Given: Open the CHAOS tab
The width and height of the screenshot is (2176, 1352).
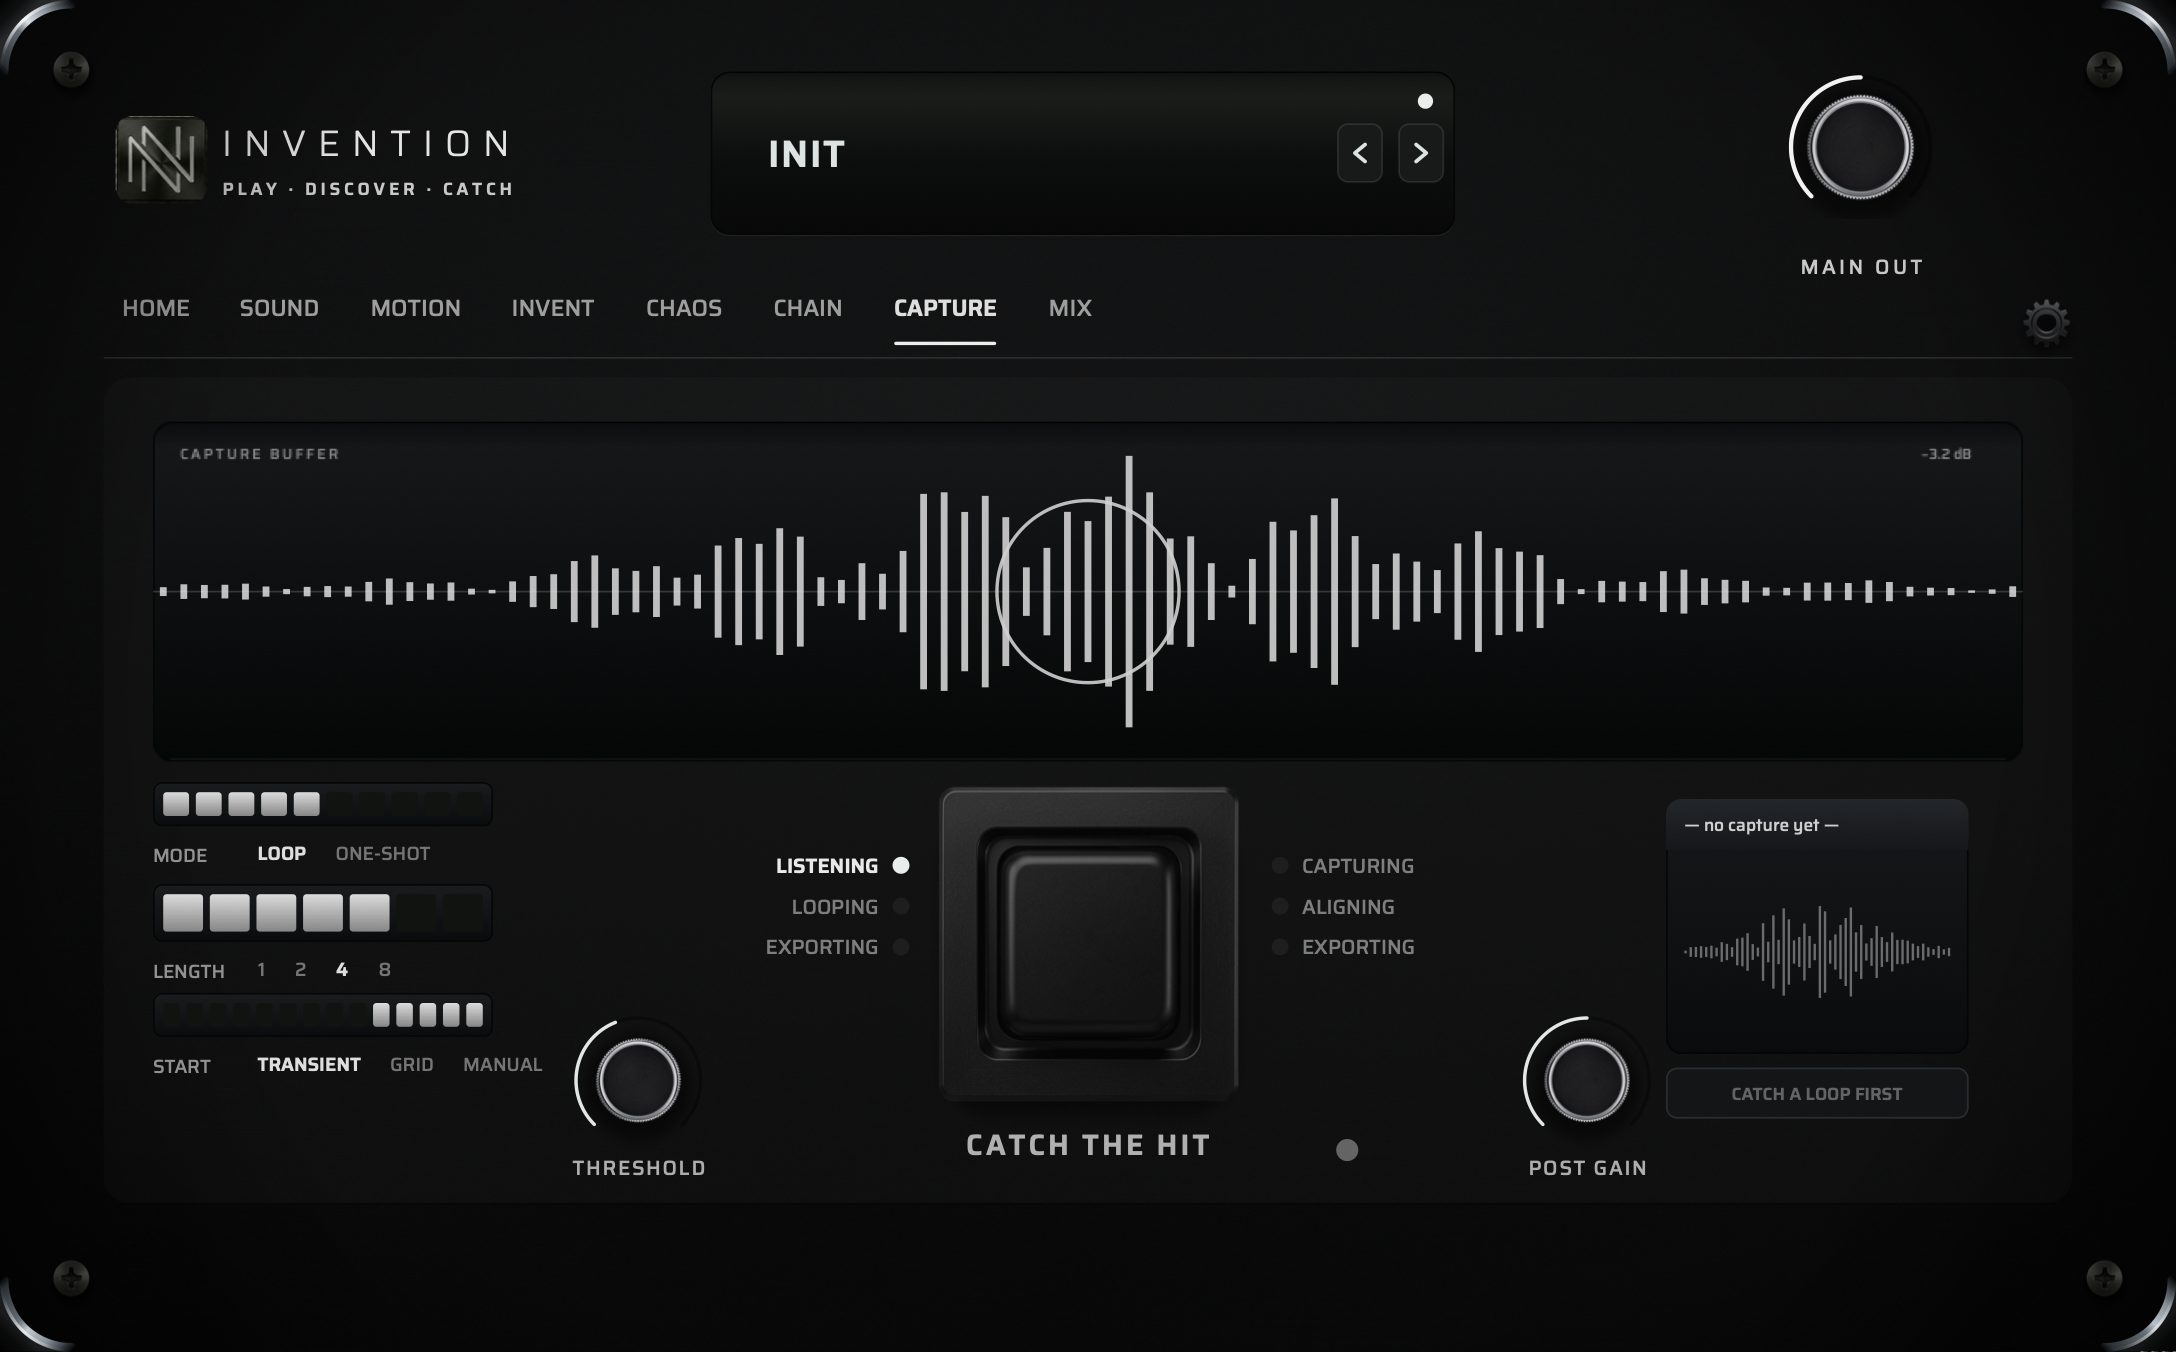Looking at the screenshot, I should [x=684, y=308].
